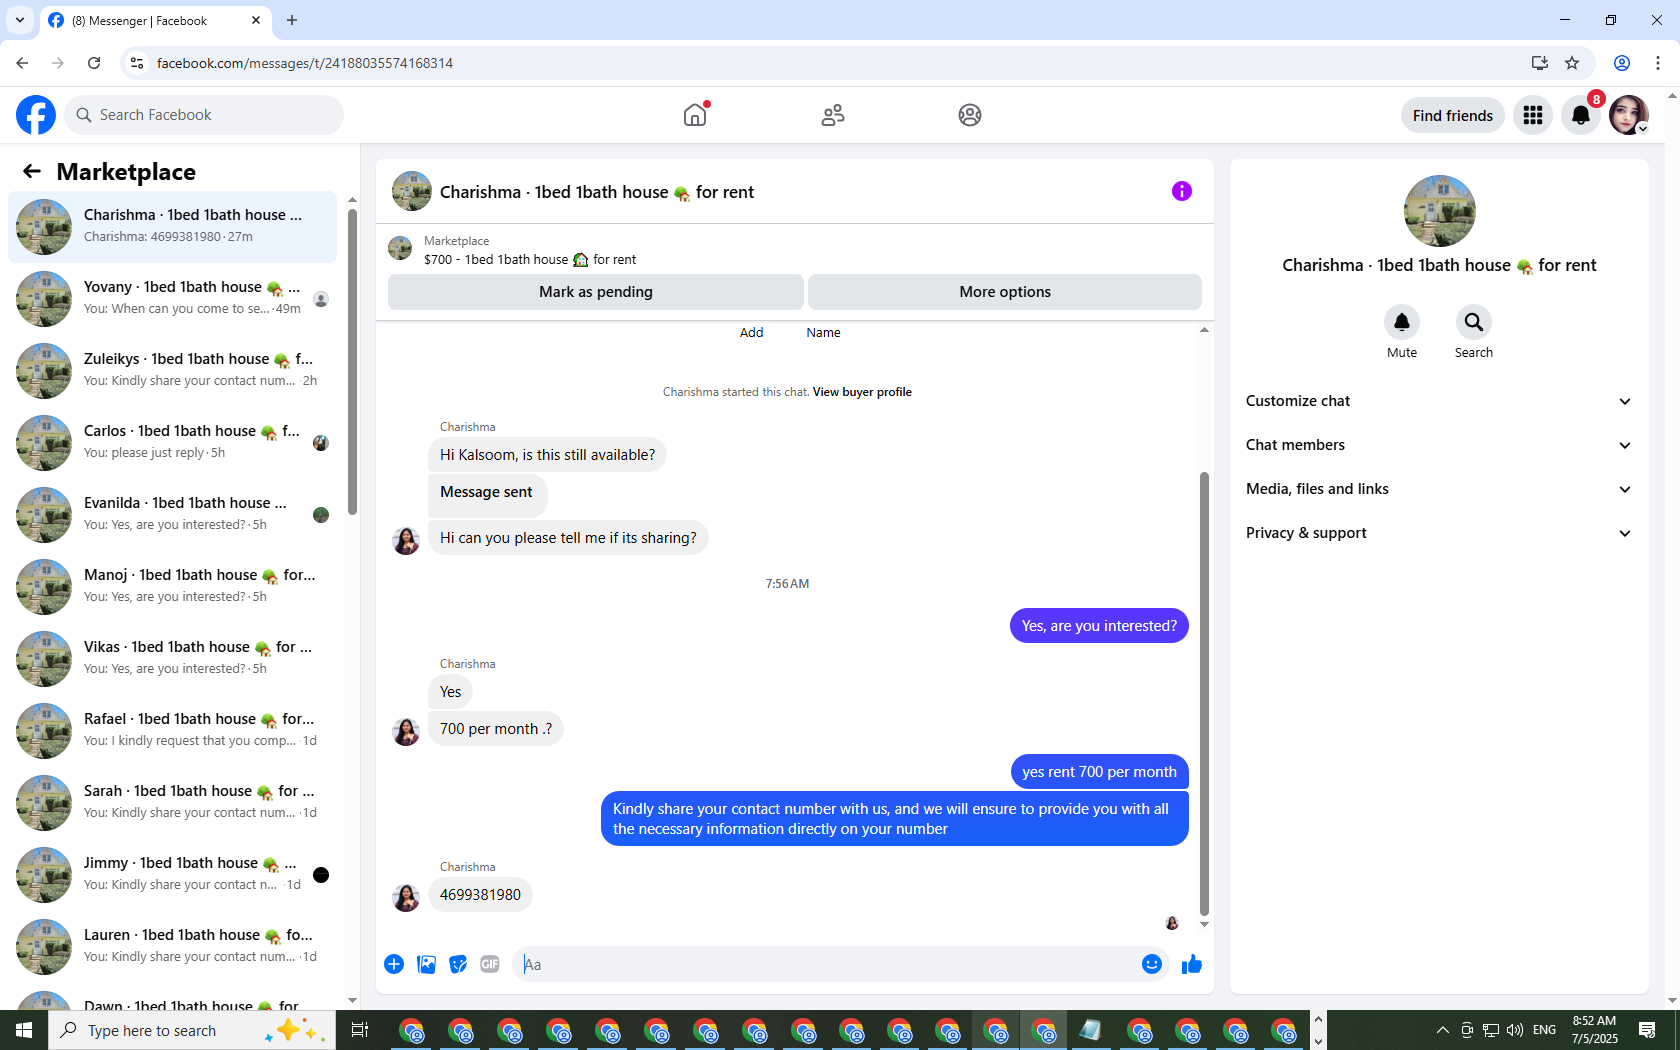The width and height of the screenshot is (1680, 1050).
Task: Open site information icon in address bar
Action: 137,63
